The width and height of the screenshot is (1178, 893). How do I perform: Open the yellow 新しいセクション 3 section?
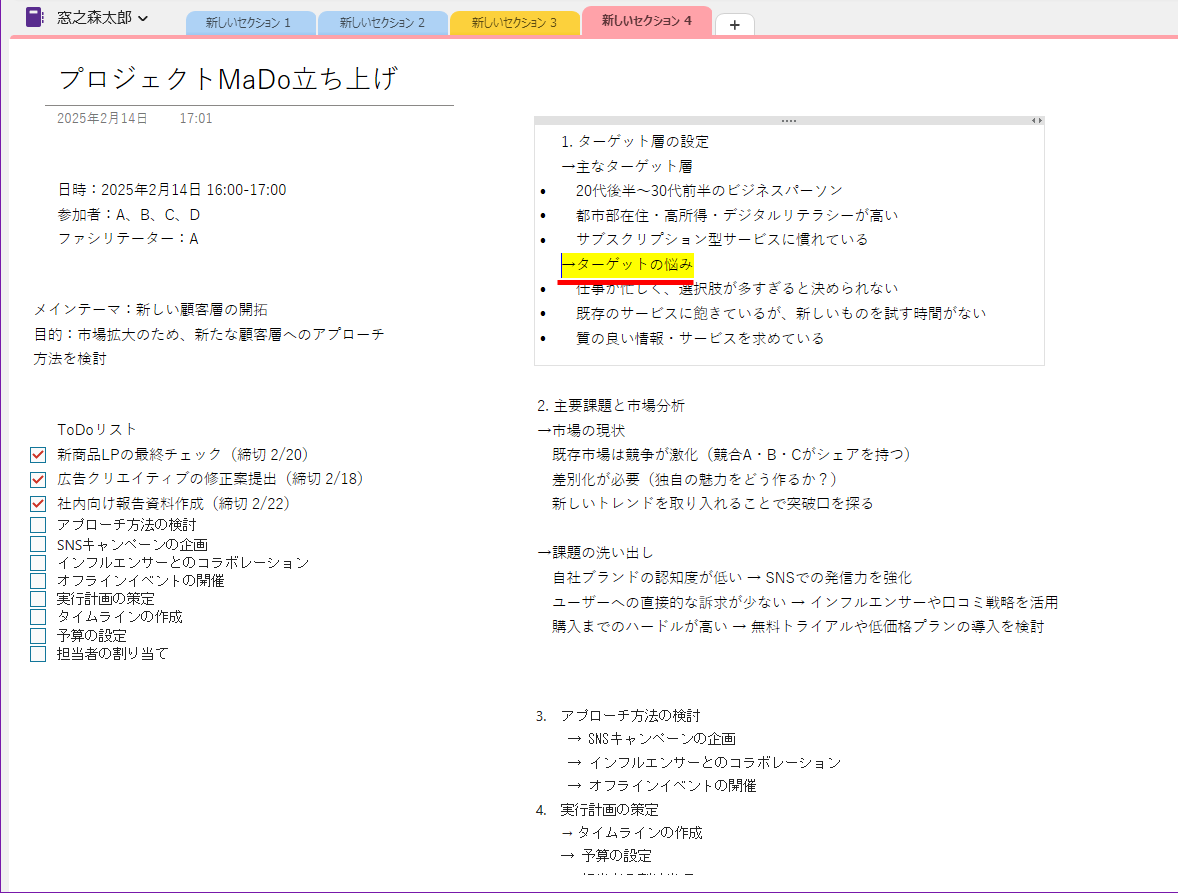point(514,22)
